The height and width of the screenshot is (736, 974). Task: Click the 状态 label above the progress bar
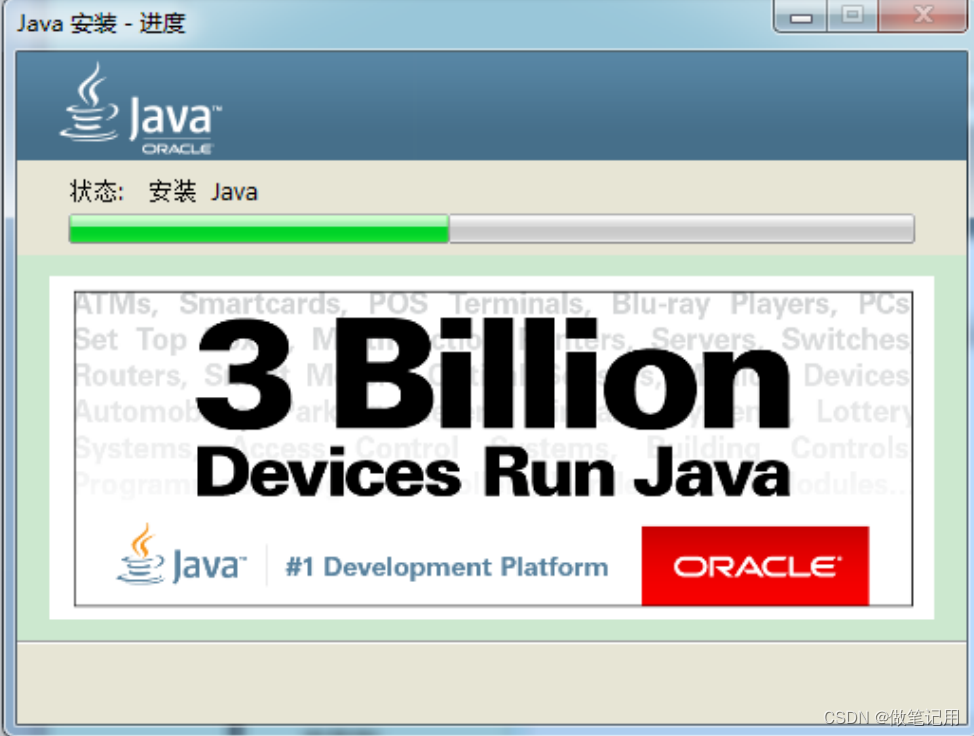click(x=95, y=191)
